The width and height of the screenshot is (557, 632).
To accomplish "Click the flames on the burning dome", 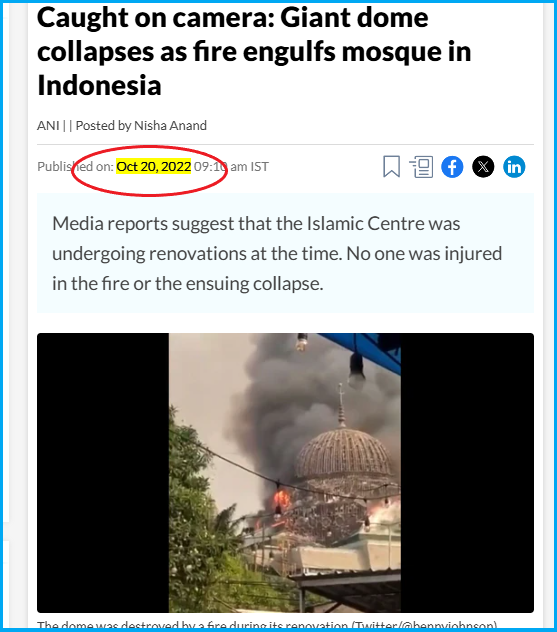I will tap(282, 500).
